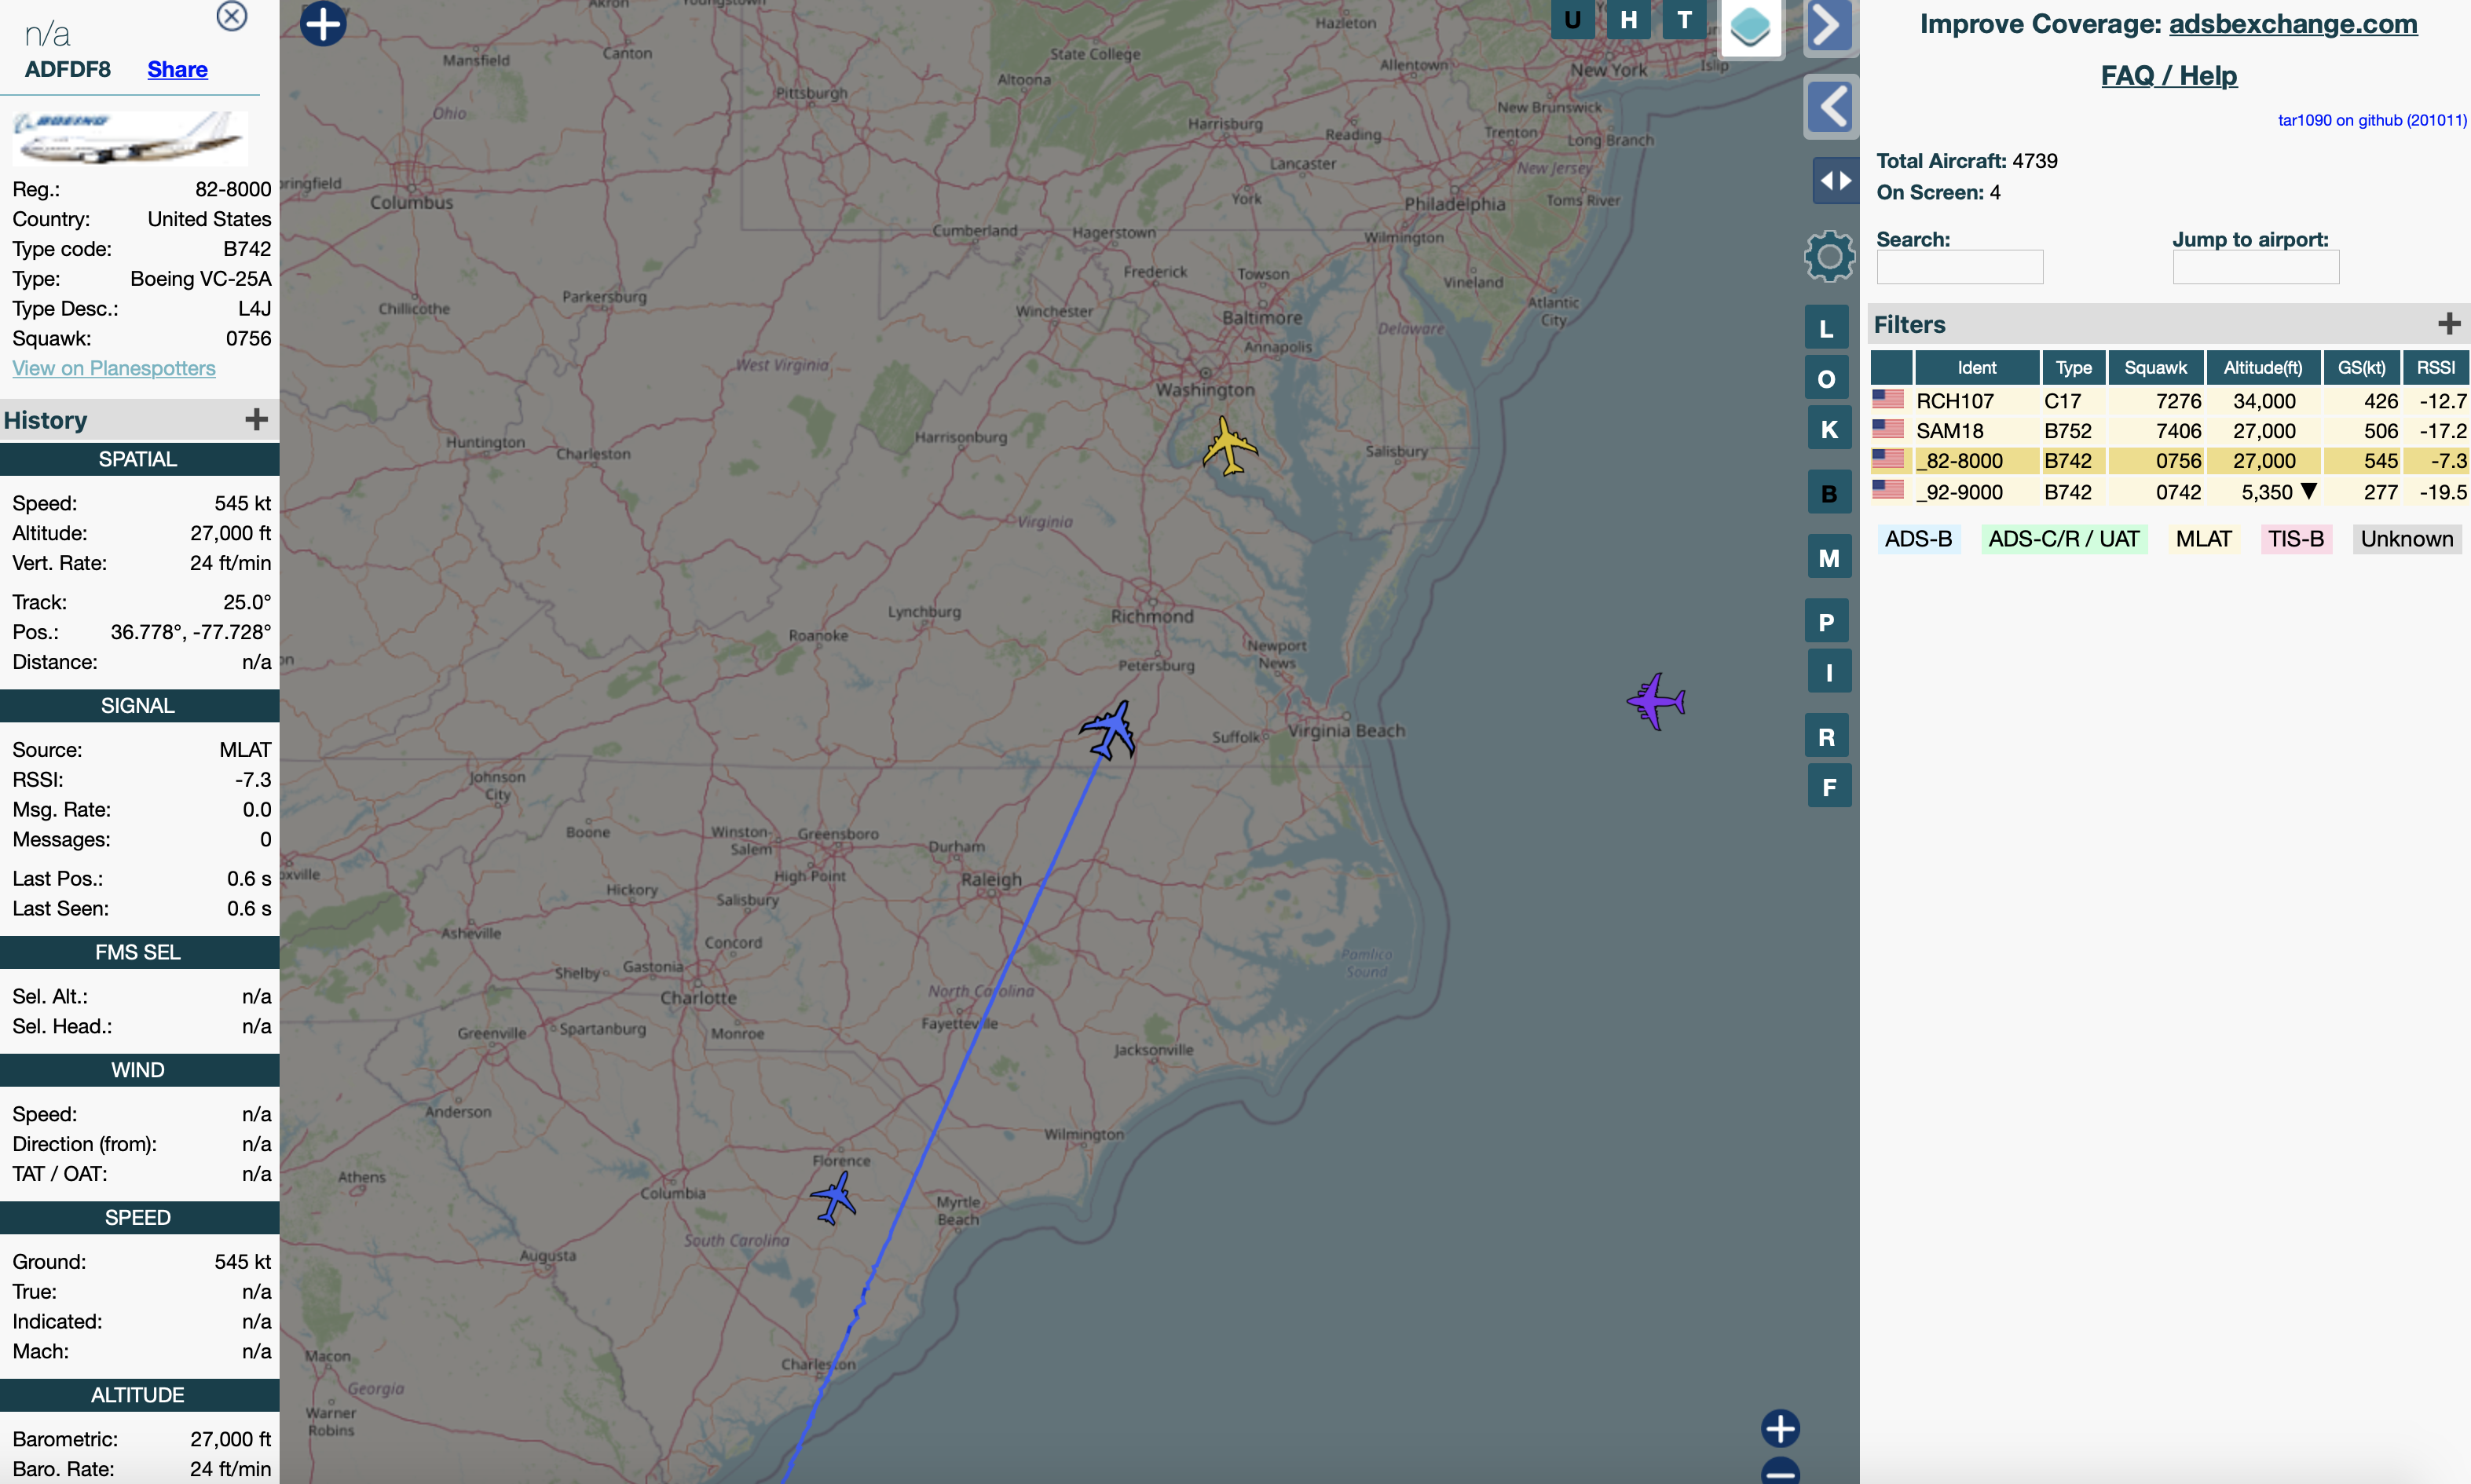Screen dimensions: 2471x1484
Task: Open the FAQ / Help link
Action: click(x=2168, y=75)
